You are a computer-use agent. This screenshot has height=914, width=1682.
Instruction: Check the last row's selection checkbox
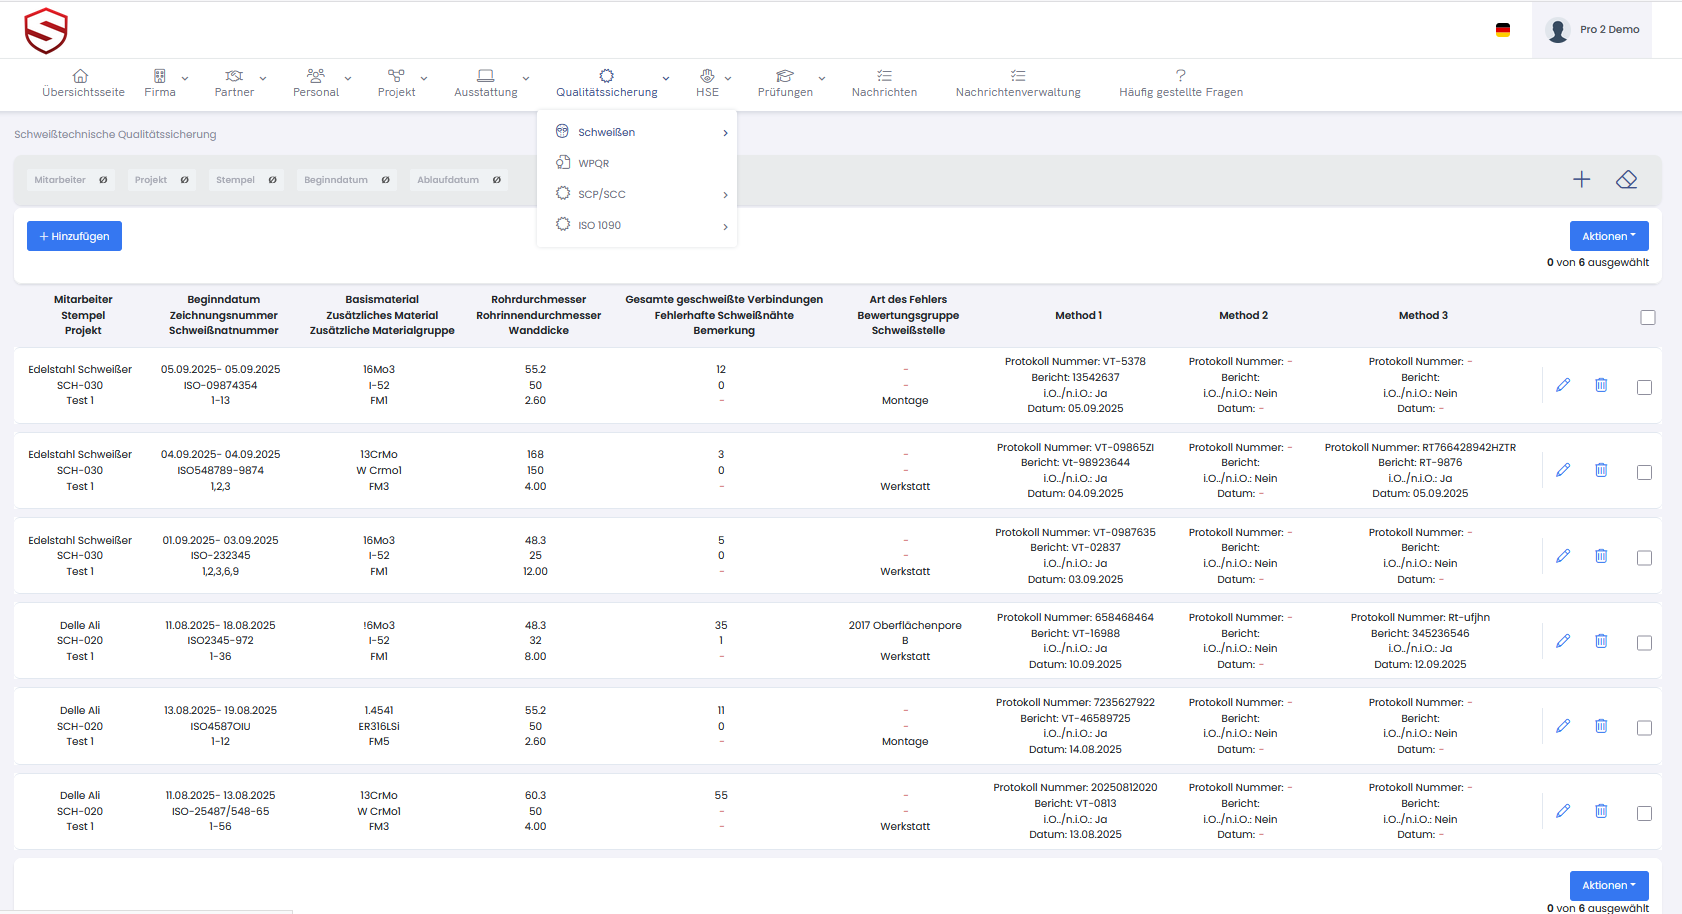[x=1644, y=813]
